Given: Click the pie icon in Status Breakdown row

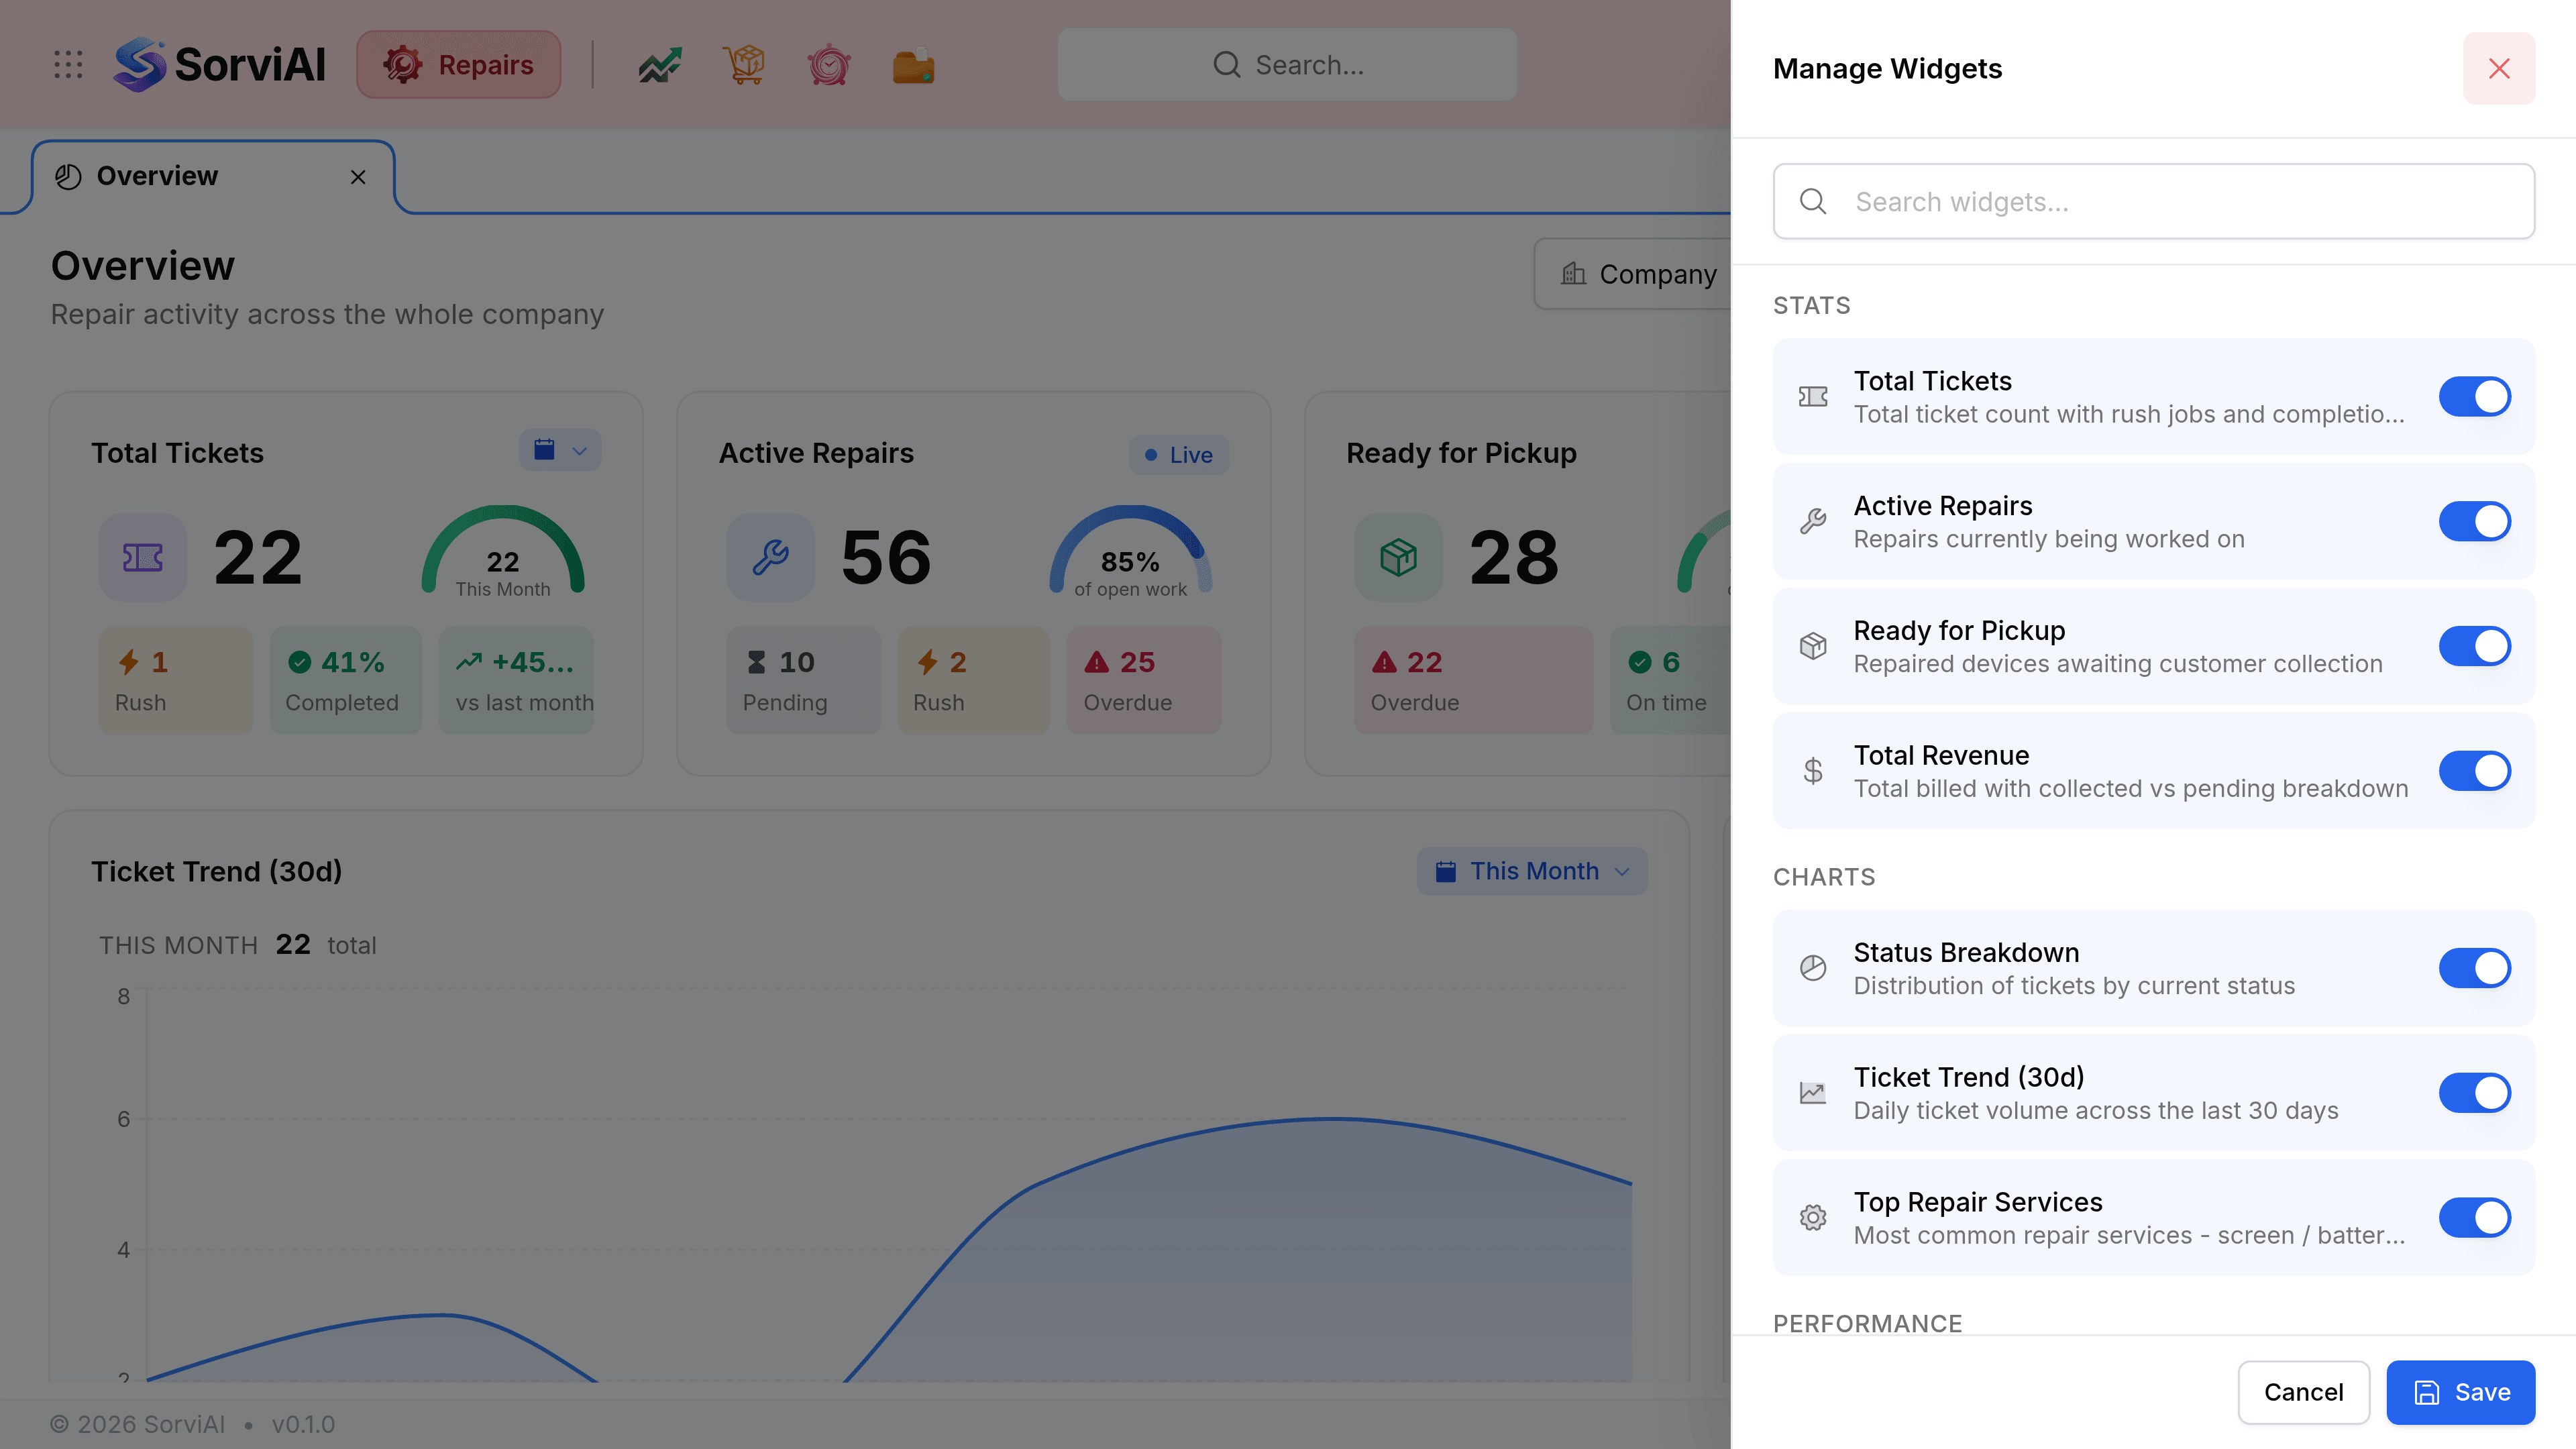Looking at the screenshot, I should (x=1813, y=968).
